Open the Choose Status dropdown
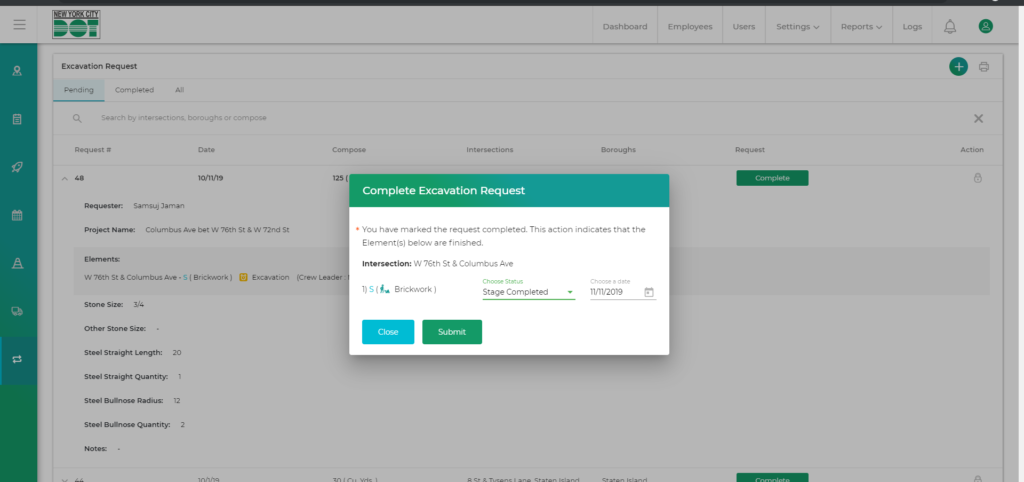This screenshot has height=482, width=1024. click(527, 292)
